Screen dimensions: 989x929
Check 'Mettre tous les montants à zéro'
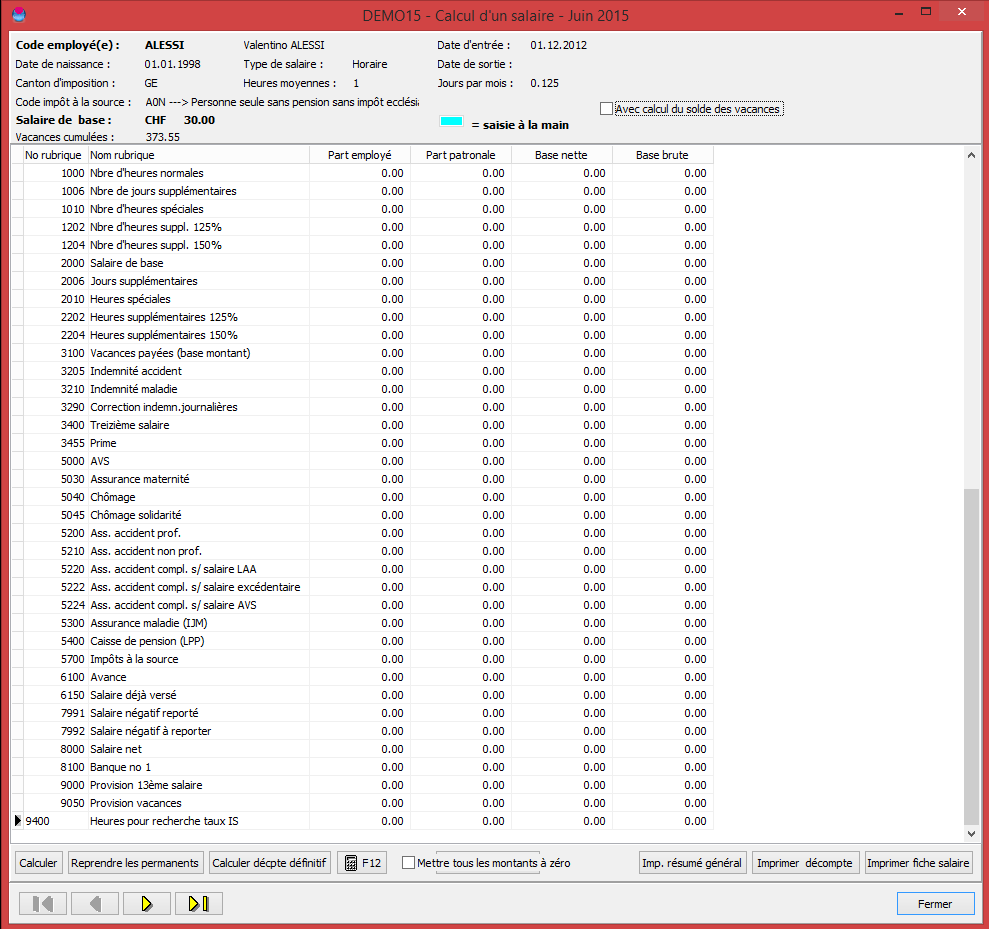tap(409, 862)
